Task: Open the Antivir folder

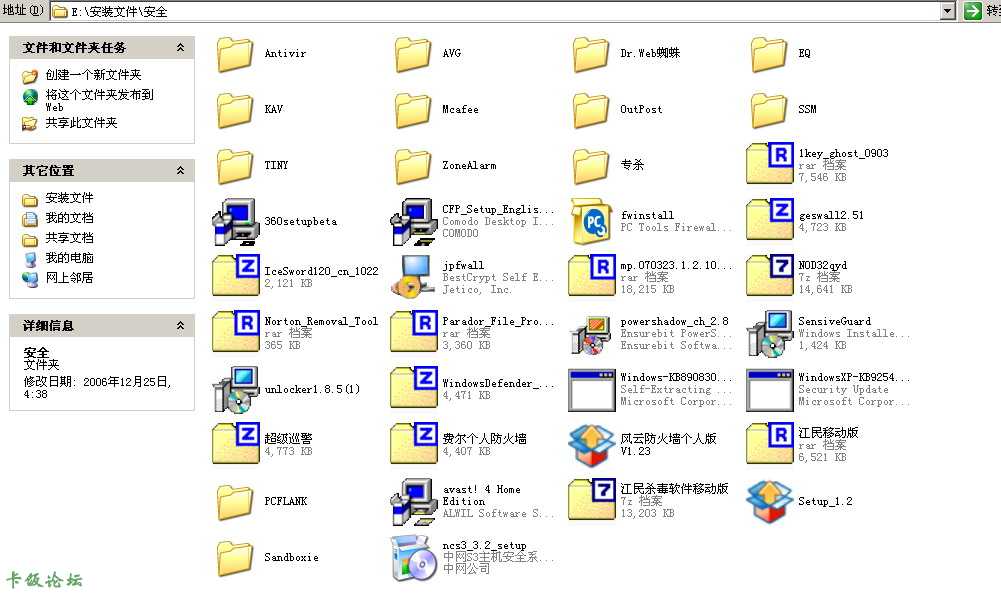Action: [x=236, y=53]
